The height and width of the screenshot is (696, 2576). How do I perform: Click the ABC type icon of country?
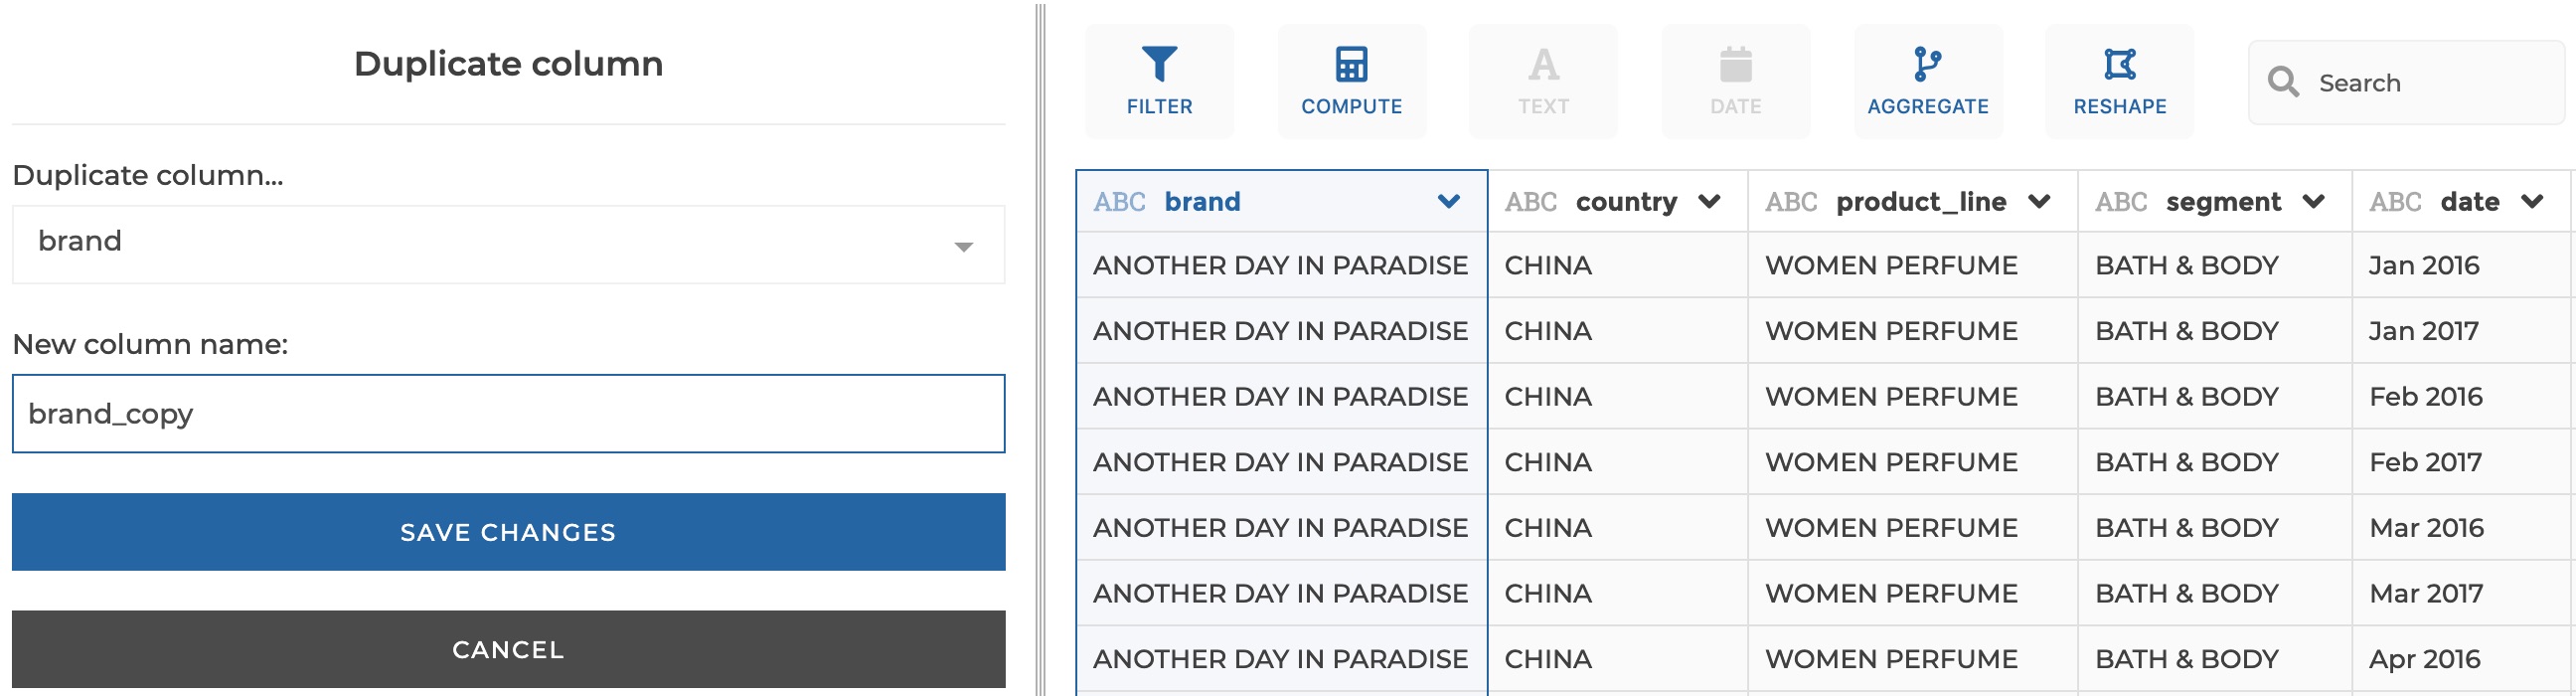1530,202
